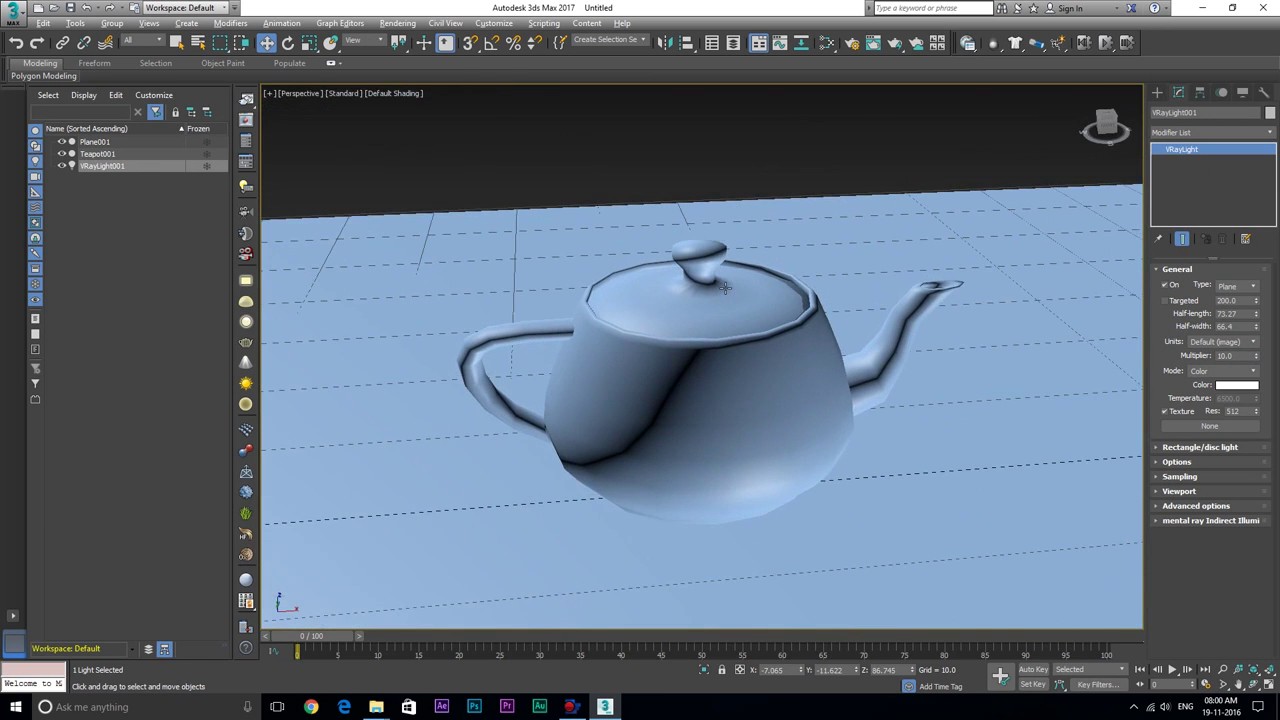Open the Graph Editors menu
The image size is (1280, 720).
(x=340, y=23)
